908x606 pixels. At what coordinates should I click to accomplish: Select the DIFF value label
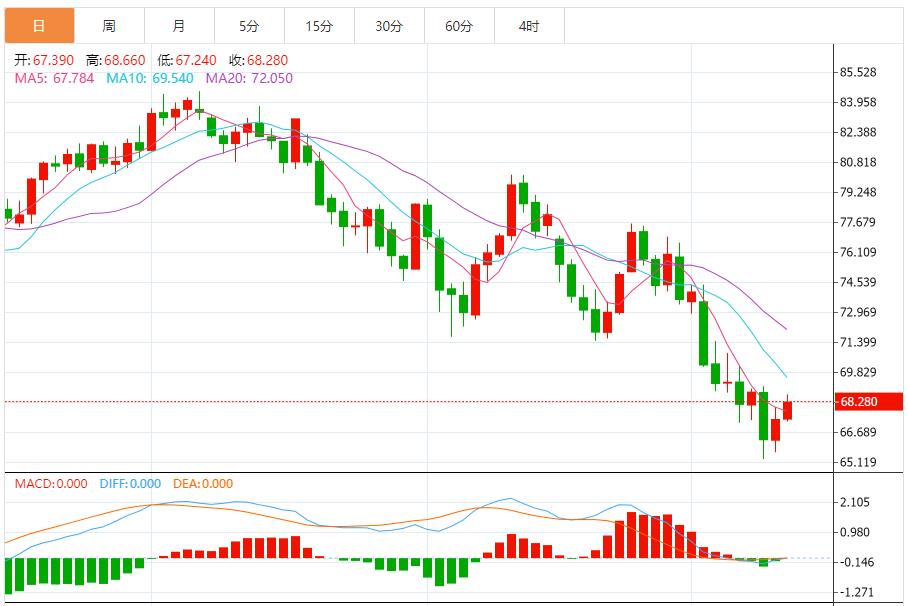130,484
